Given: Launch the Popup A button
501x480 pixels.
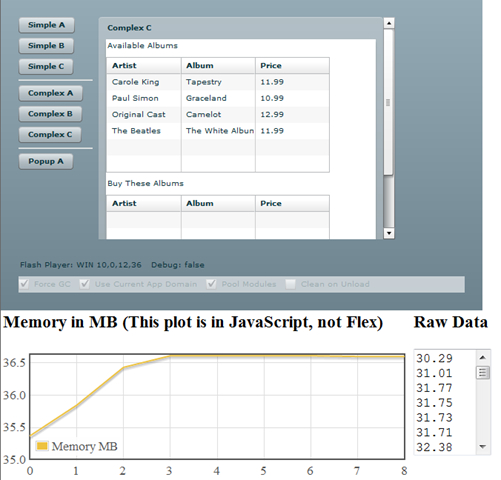Looking at the screenshot, I should click(46, 162).
